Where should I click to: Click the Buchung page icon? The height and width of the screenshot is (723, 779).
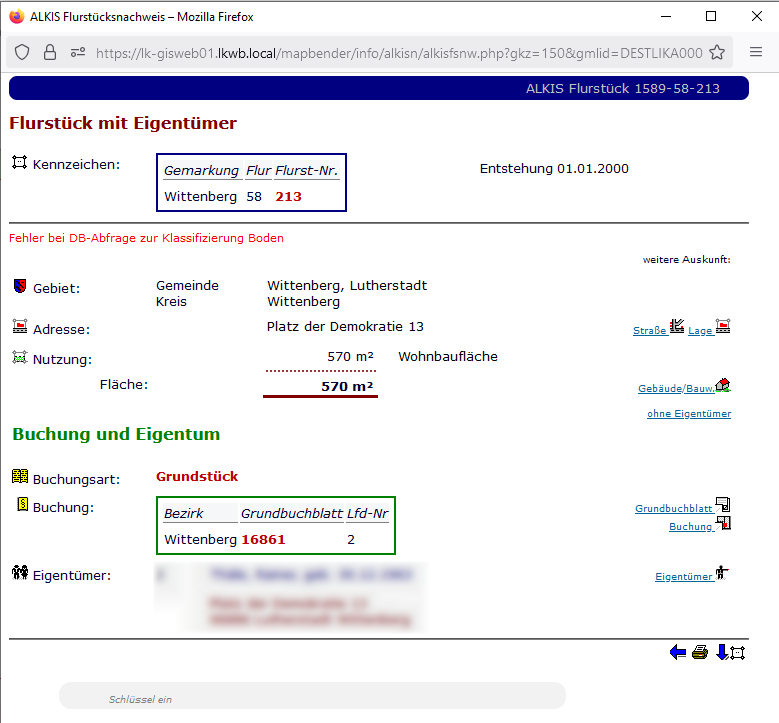click(723, 523)
